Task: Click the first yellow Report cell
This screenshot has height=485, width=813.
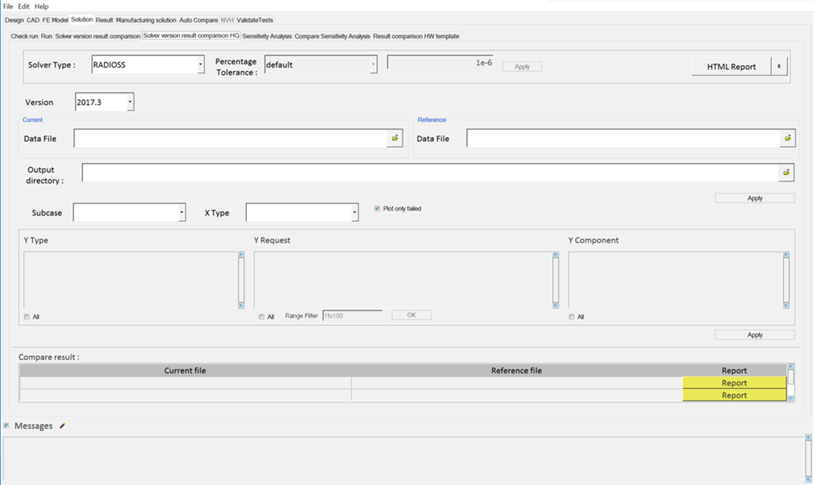Action: [x=734, y=383]
